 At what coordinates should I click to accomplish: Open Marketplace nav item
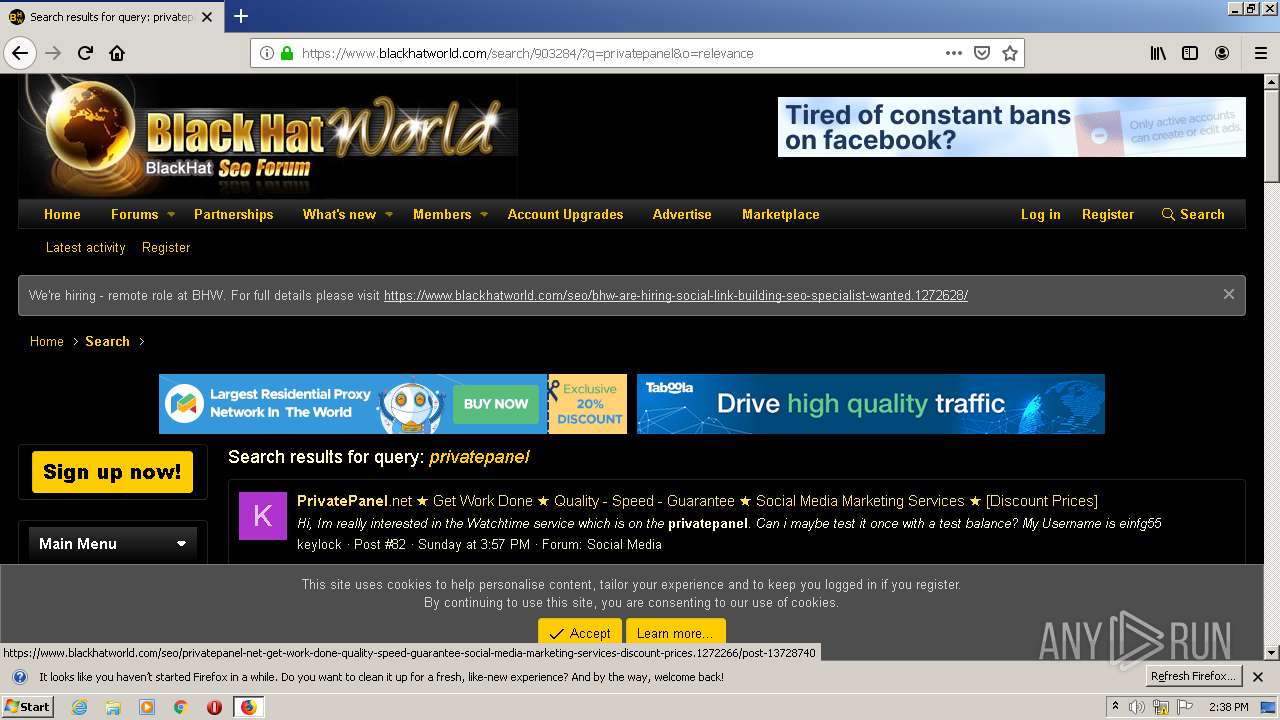tap(781, 214)
